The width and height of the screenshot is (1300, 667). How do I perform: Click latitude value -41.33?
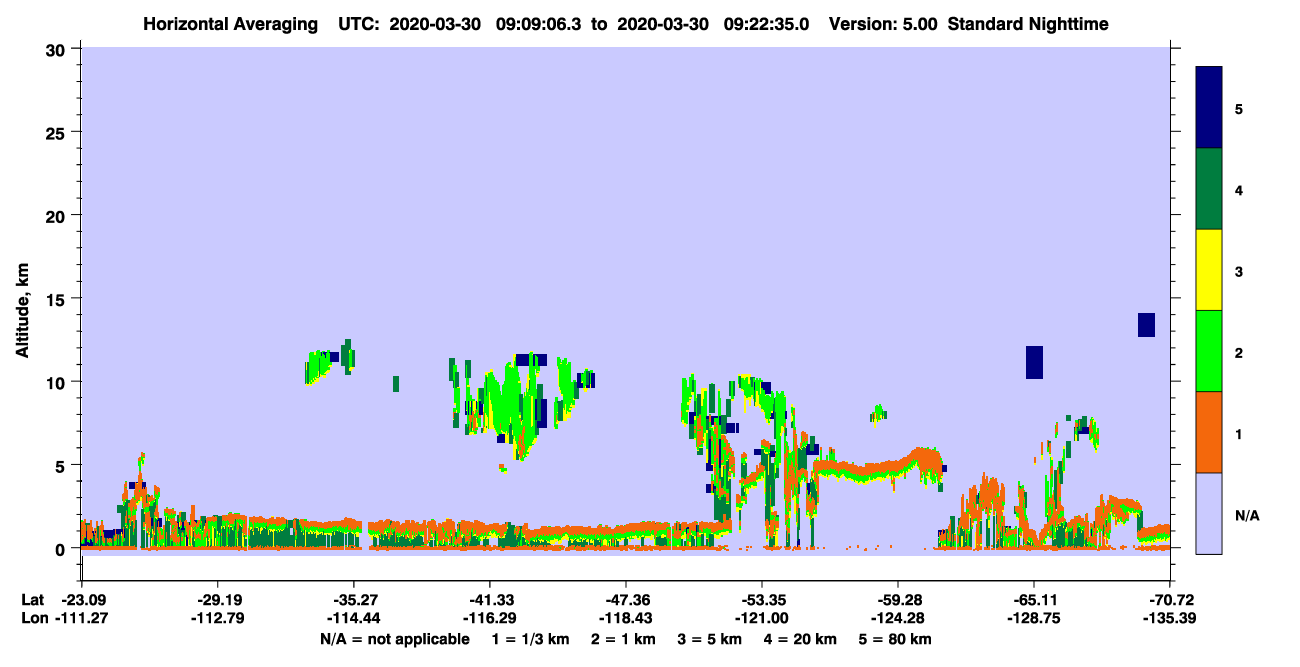pyautogui.click(x=489, y=600)
